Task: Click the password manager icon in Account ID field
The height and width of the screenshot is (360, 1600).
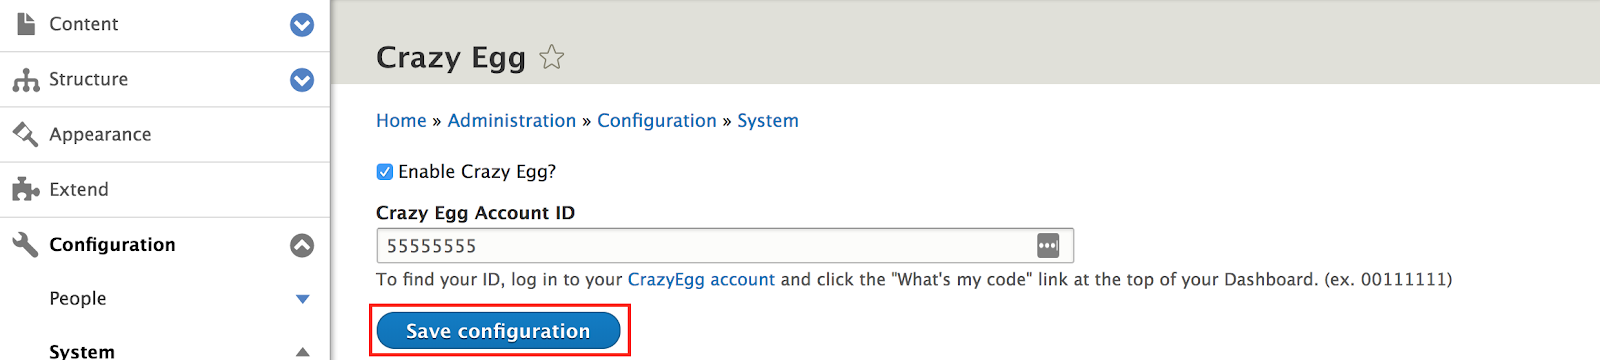Action: 1048,245
